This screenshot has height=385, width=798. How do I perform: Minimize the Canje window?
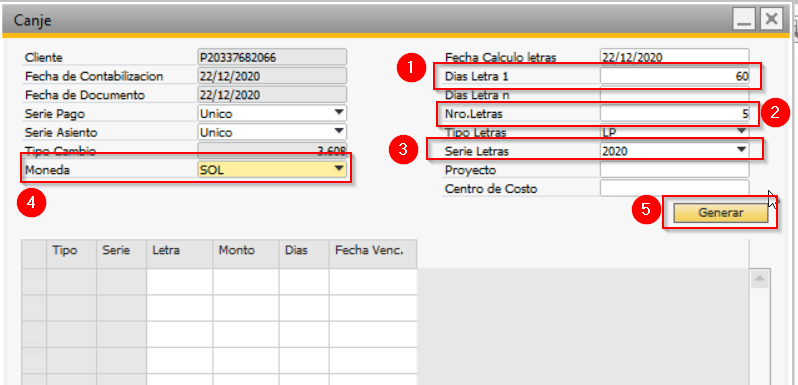point(744,20)
